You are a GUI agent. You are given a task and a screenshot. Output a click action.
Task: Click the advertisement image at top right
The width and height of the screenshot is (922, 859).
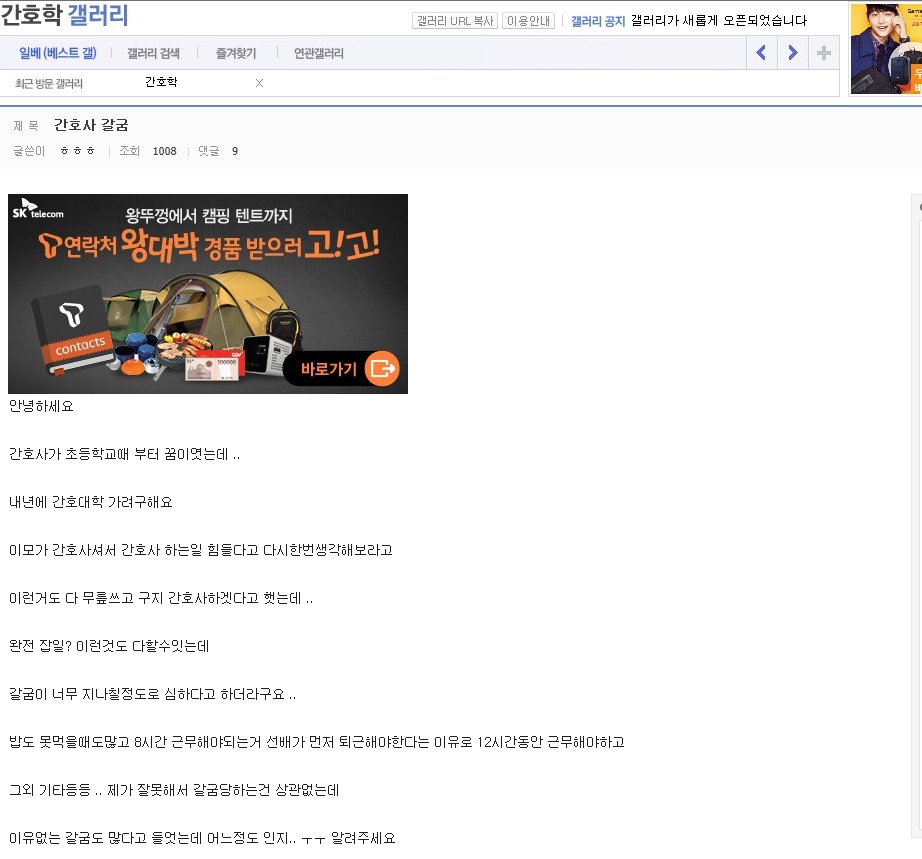coord(885,48)
